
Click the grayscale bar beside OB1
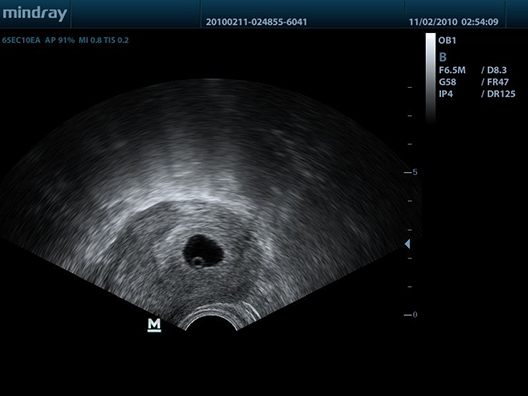tap(430, 78)
